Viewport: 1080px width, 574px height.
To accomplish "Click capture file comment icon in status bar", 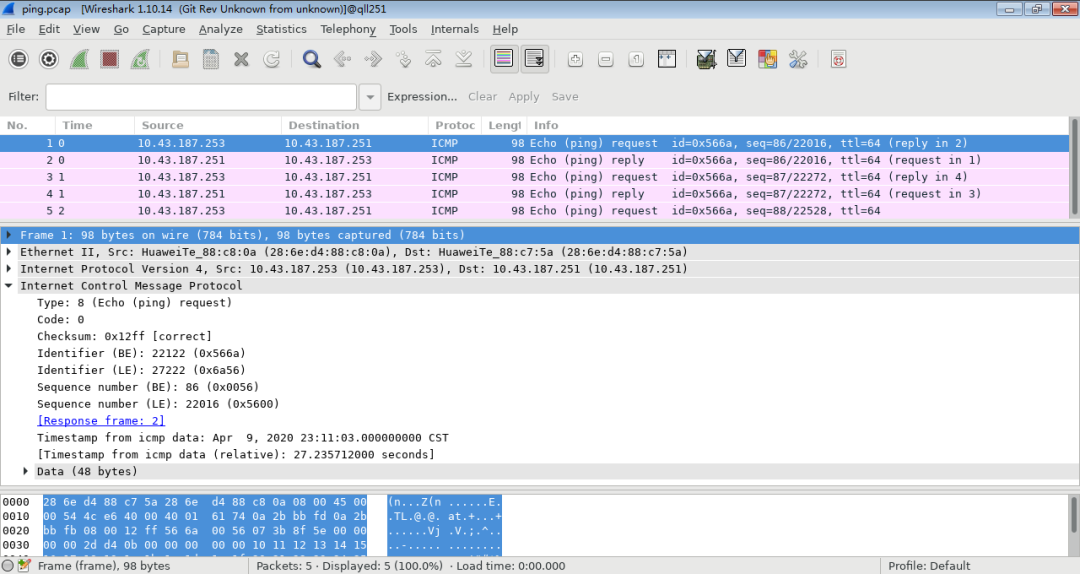I will click(24, 566).
